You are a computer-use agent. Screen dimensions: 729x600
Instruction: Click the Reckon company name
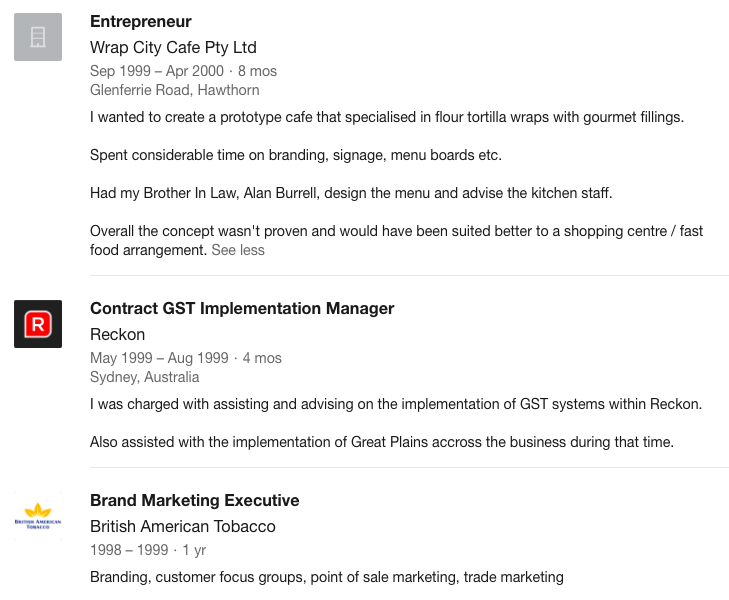click(x=118, y=335)
